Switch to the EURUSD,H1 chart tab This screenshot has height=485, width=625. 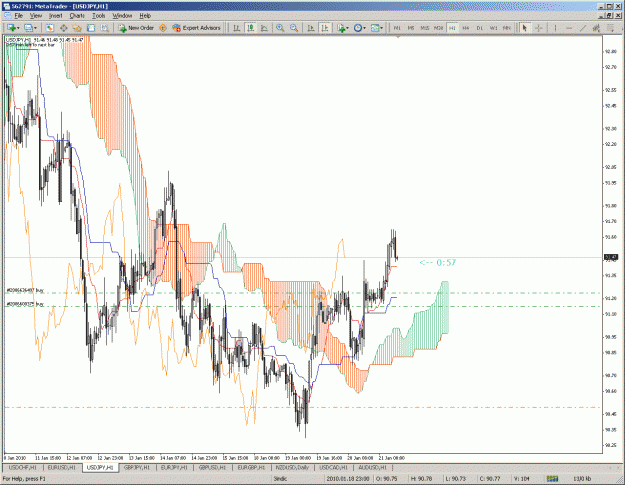pyautogui.click(x=61, y=467)
